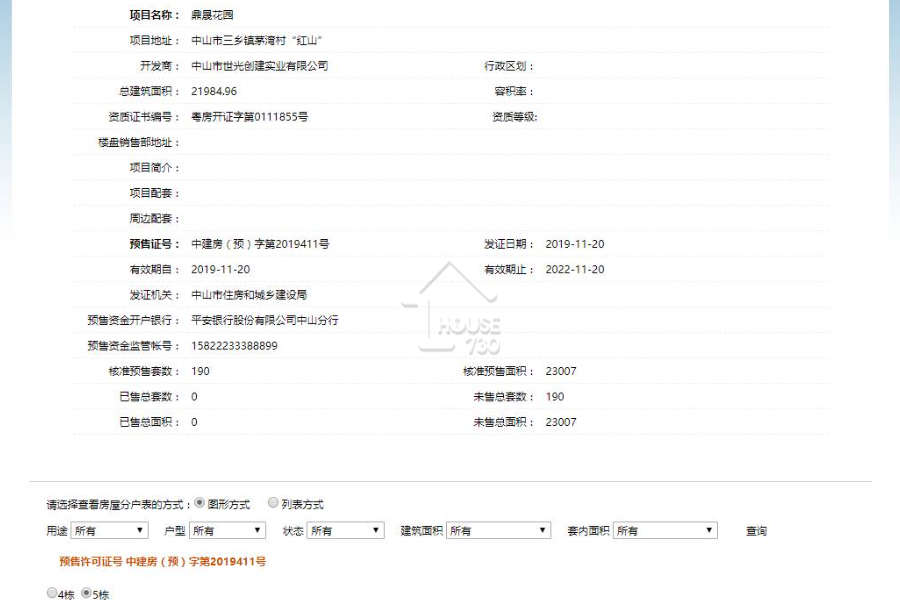Choose the 4栋 building radio option

point(52,593)
